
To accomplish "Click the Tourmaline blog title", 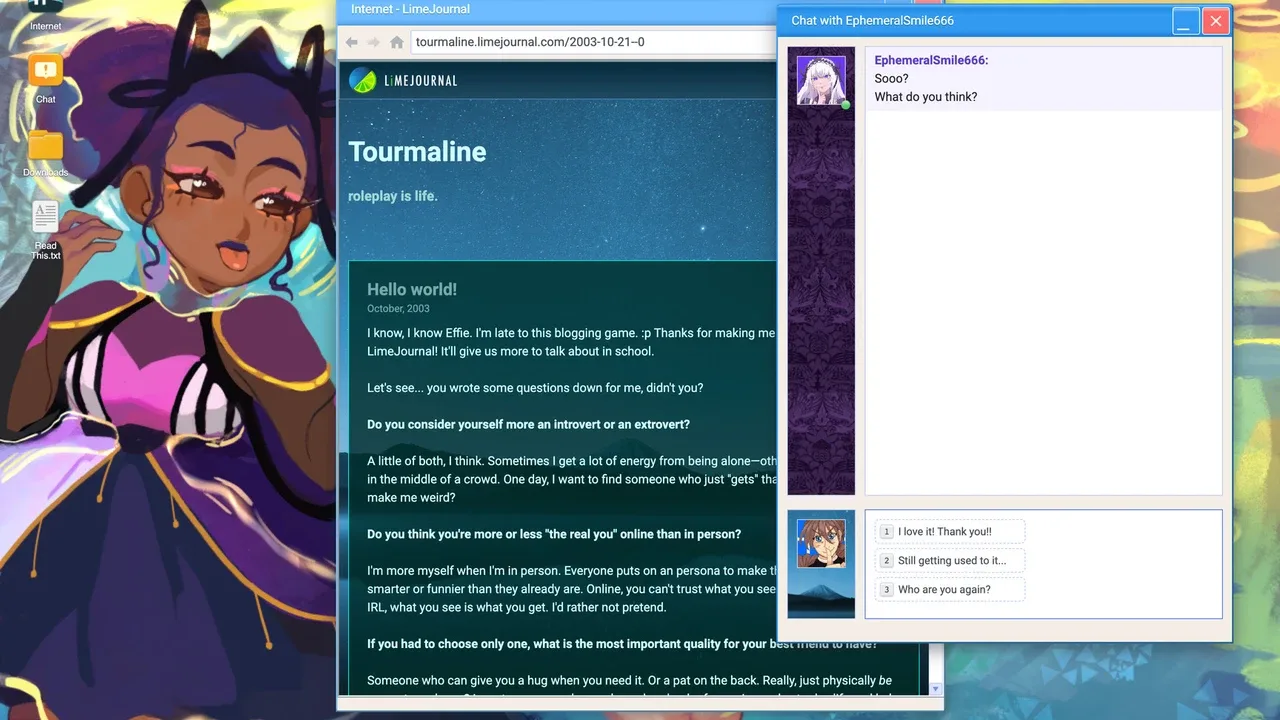I will point(417,152).
